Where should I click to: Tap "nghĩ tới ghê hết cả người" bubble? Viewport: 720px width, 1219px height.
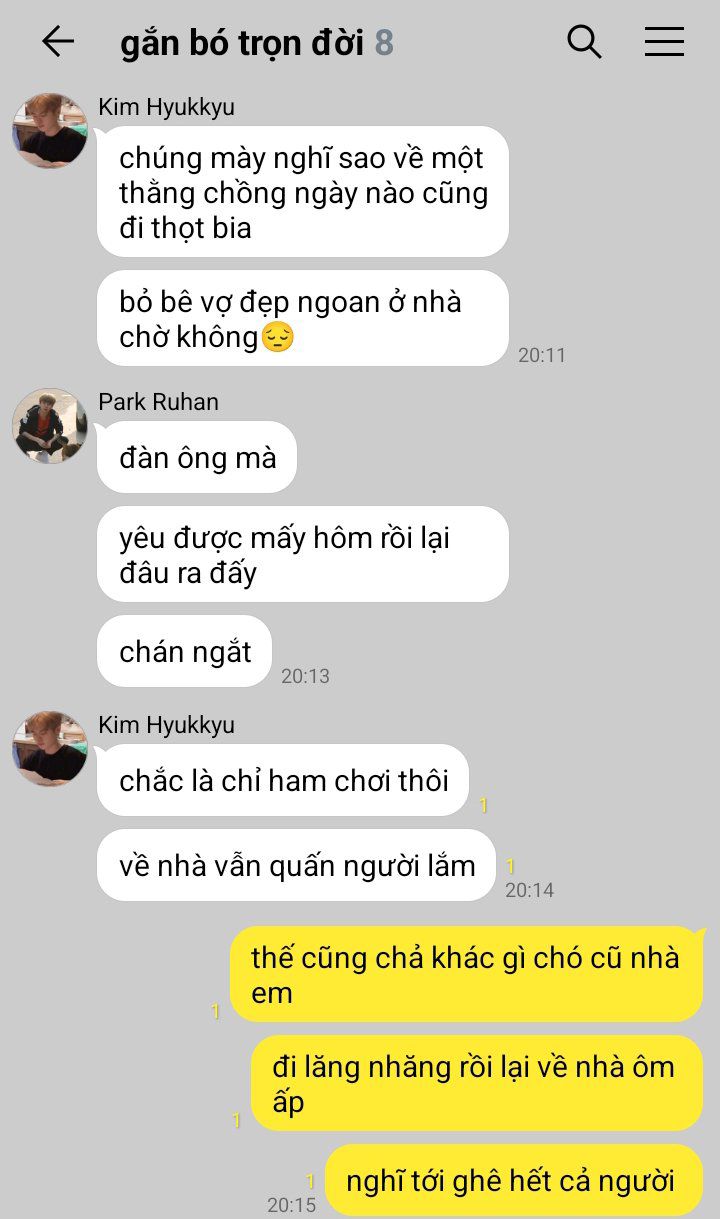pyautogui.click(x=514, y=1181)
